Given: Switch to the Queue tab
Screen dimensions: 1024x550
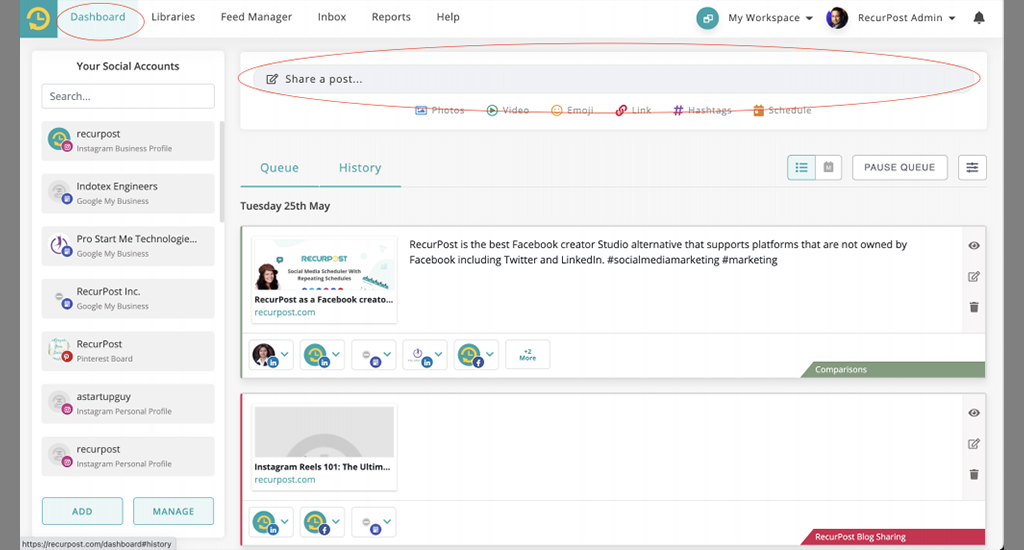Looking at the screenshot, I should [280, 168].
